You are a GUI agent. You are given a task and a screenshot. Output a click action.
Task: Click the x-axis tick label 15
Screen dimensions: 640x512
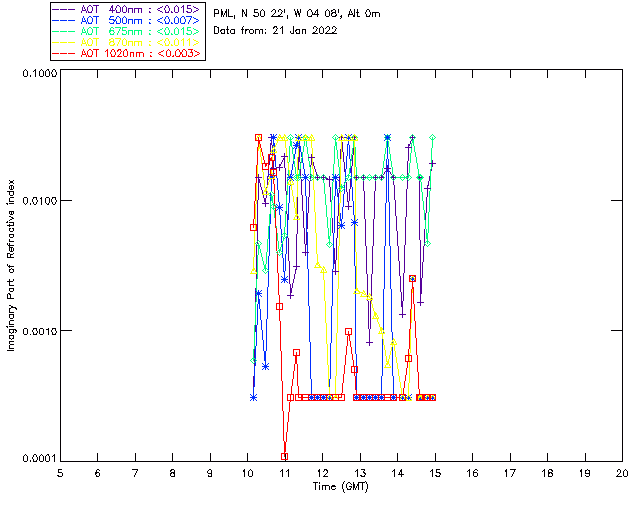[x=435, y=473]
